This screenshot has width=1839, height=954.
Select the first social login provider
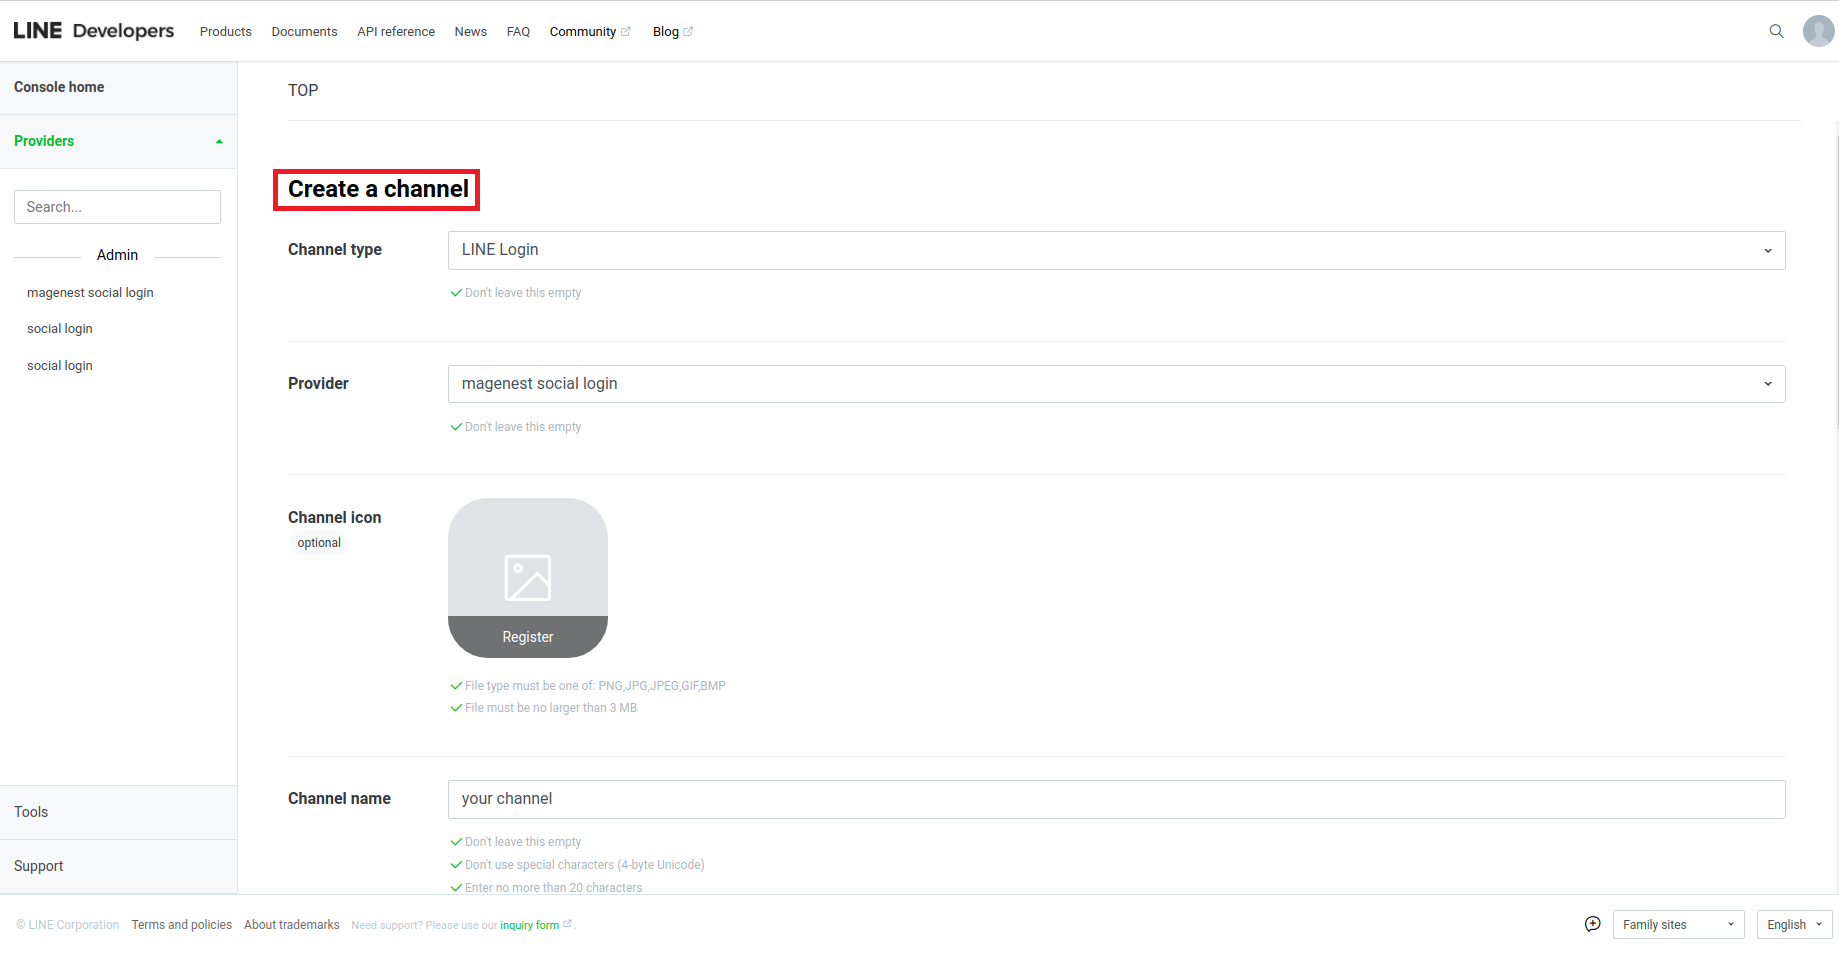pos(60,329)
